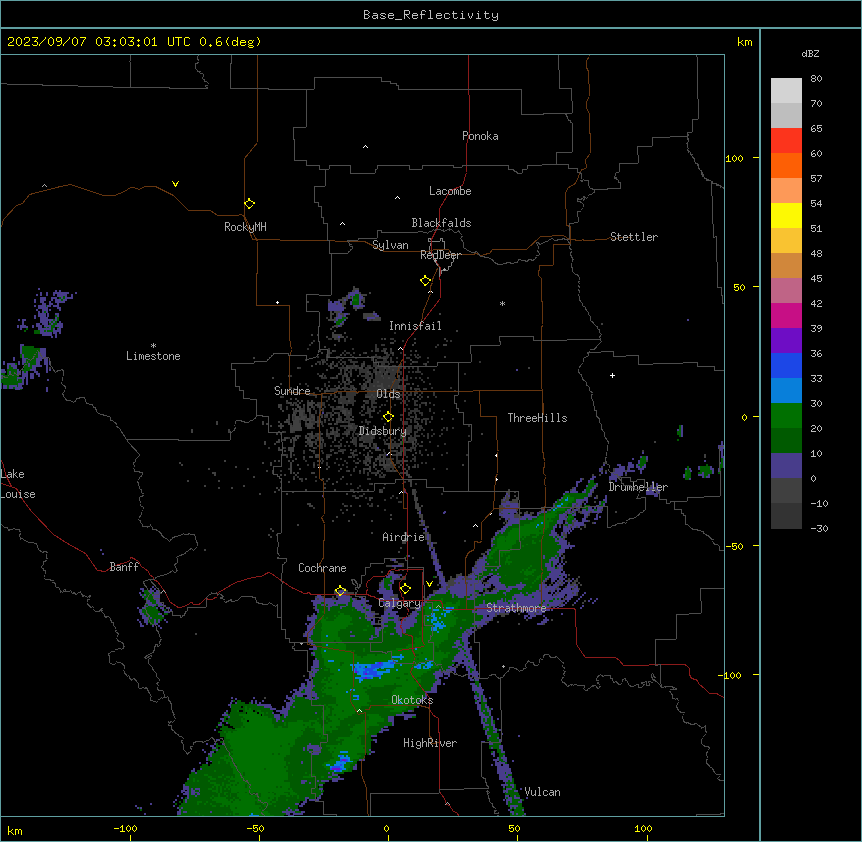Viewport: 862px width, 842px height.
Task: Click the Stettler city label
Action: (x=634, y=237)
